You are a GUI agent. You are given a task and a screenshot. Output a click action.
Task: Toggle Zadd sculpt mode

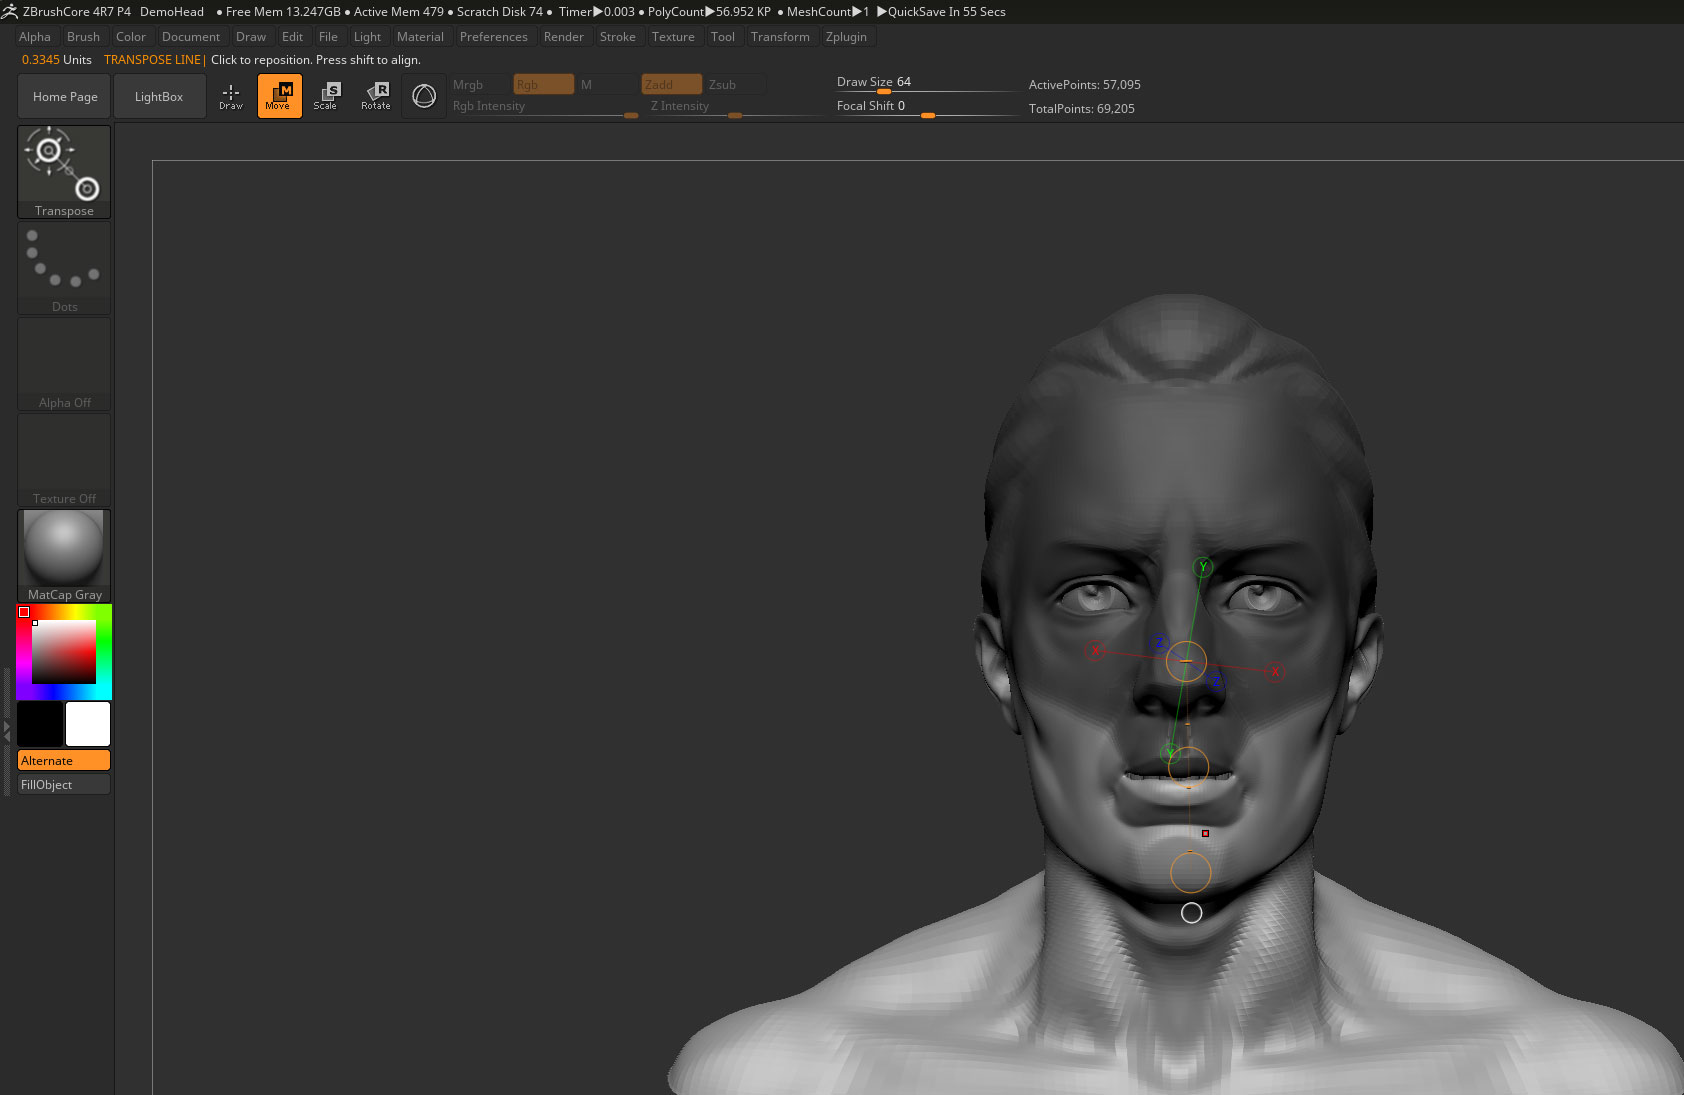[672, 85]
